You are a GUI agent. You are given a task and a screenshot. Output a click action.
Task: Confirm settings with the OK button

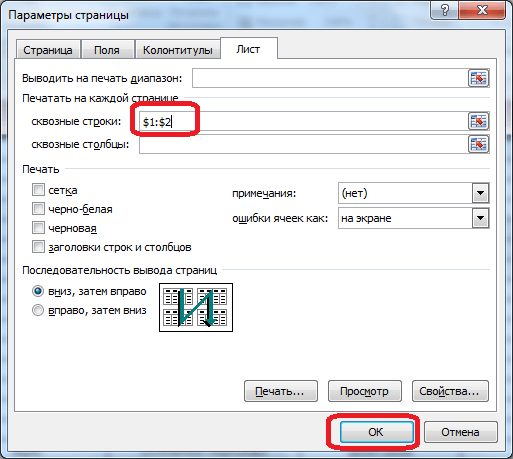coord(377,432)
